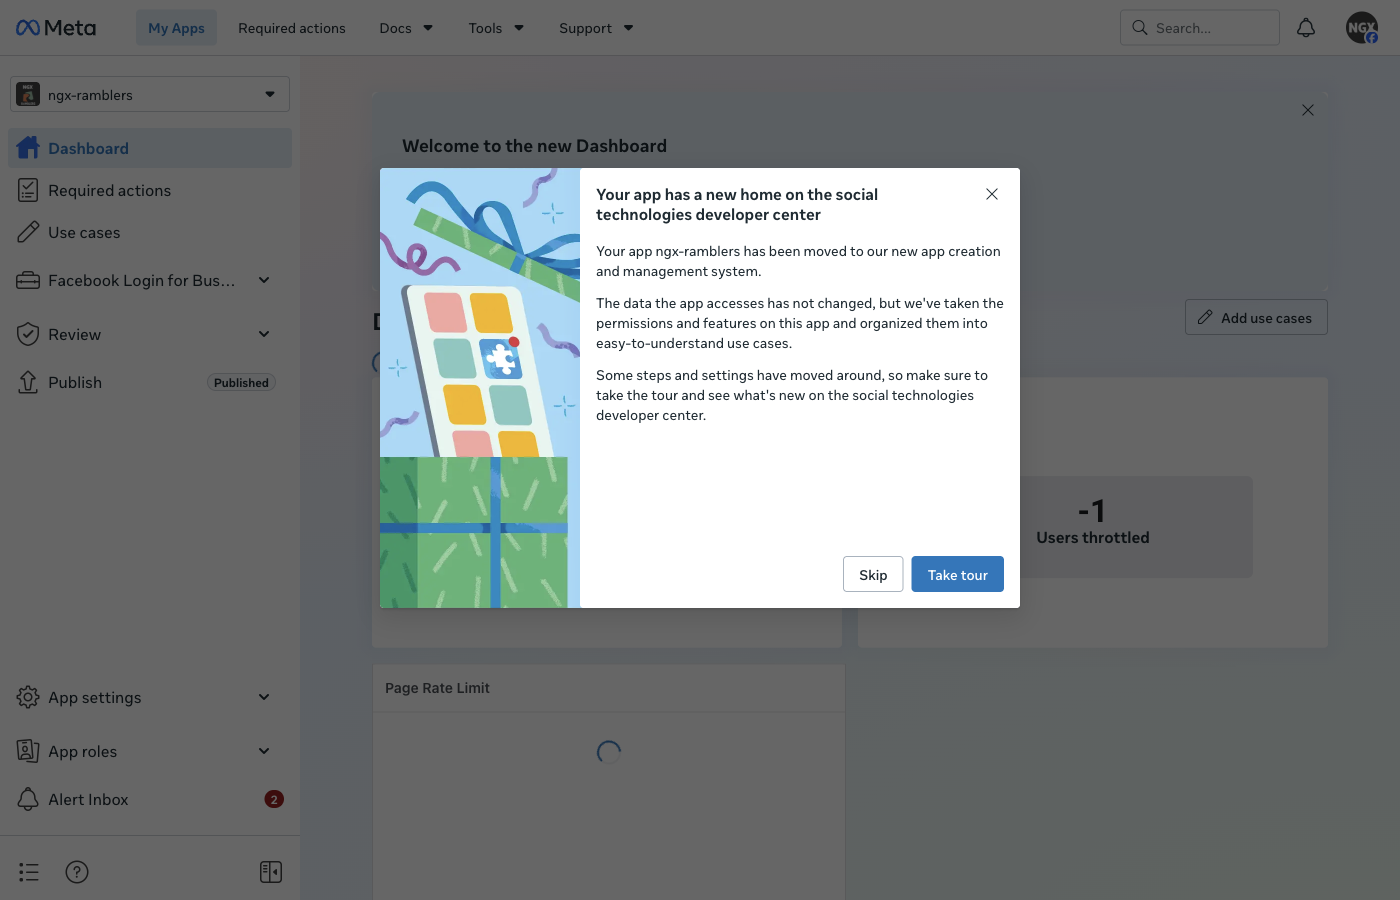This screenshot has width=1400, height=900.
Task: Click the Required actions checklist icon
Action: point(28,190)
